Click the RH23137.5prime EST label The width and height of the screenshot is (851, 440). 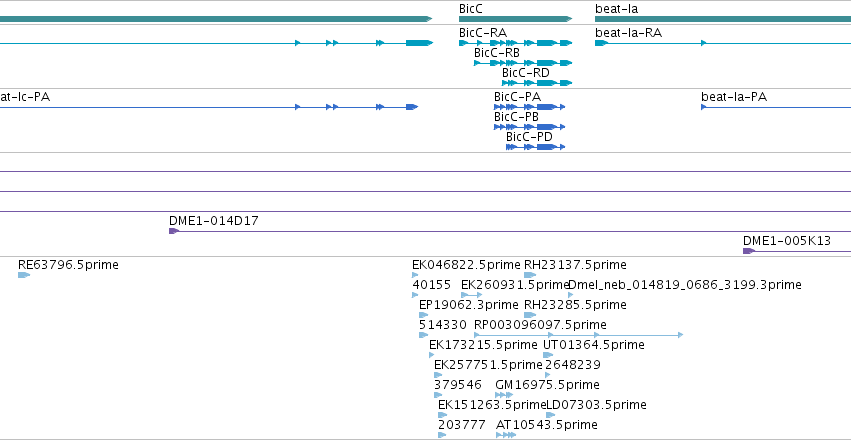point(575,265)
